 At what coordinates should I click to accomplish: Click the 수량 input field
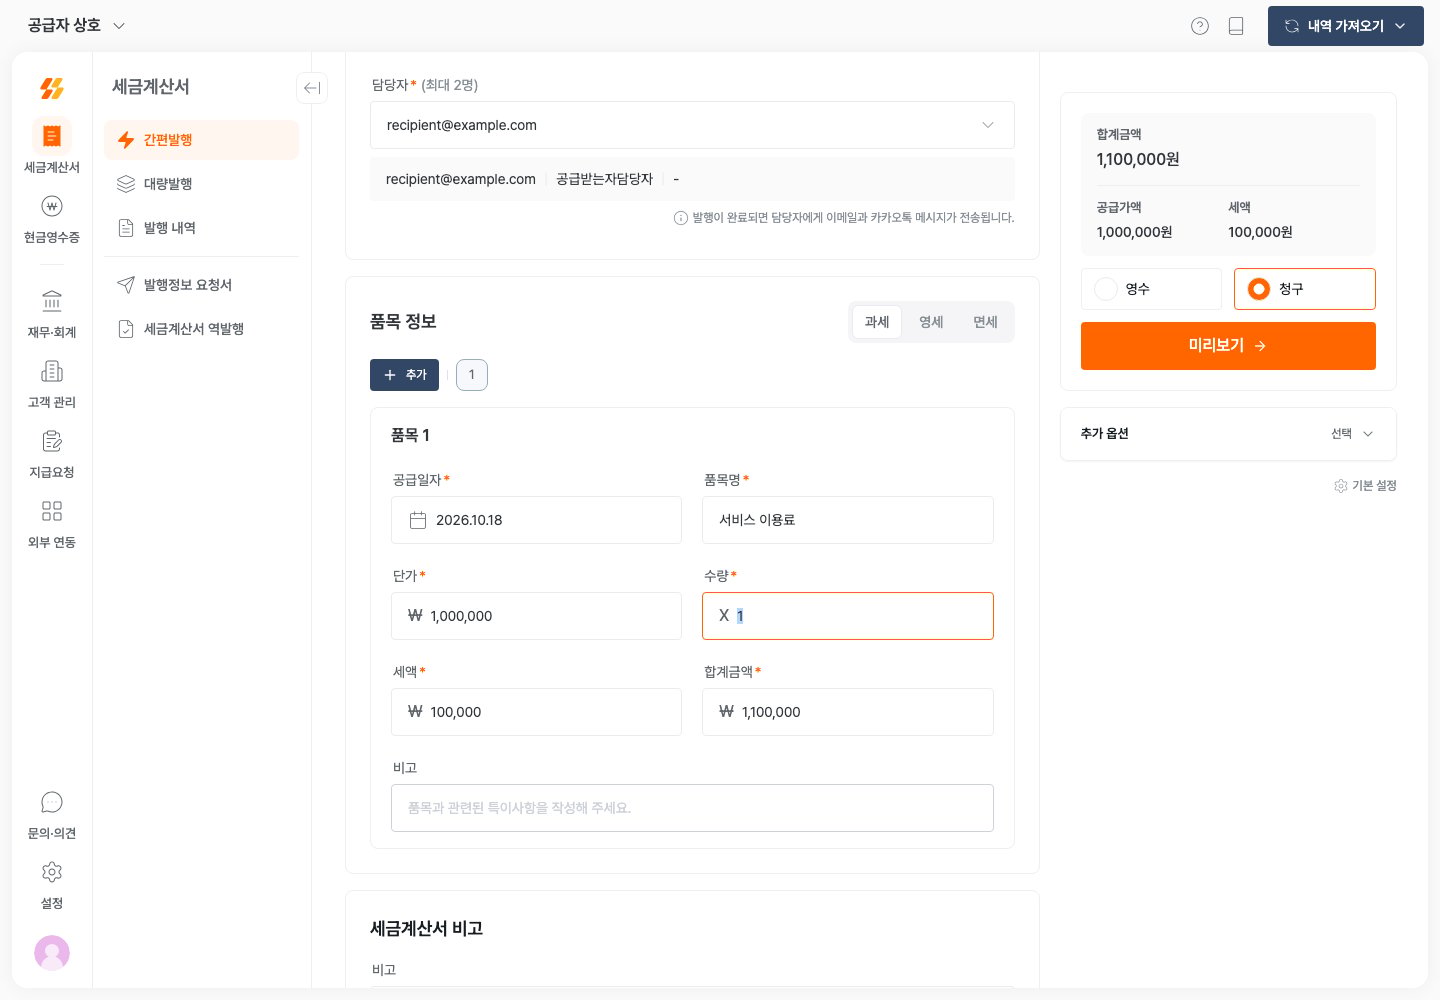pyautogui.click(x=848, y=616)
